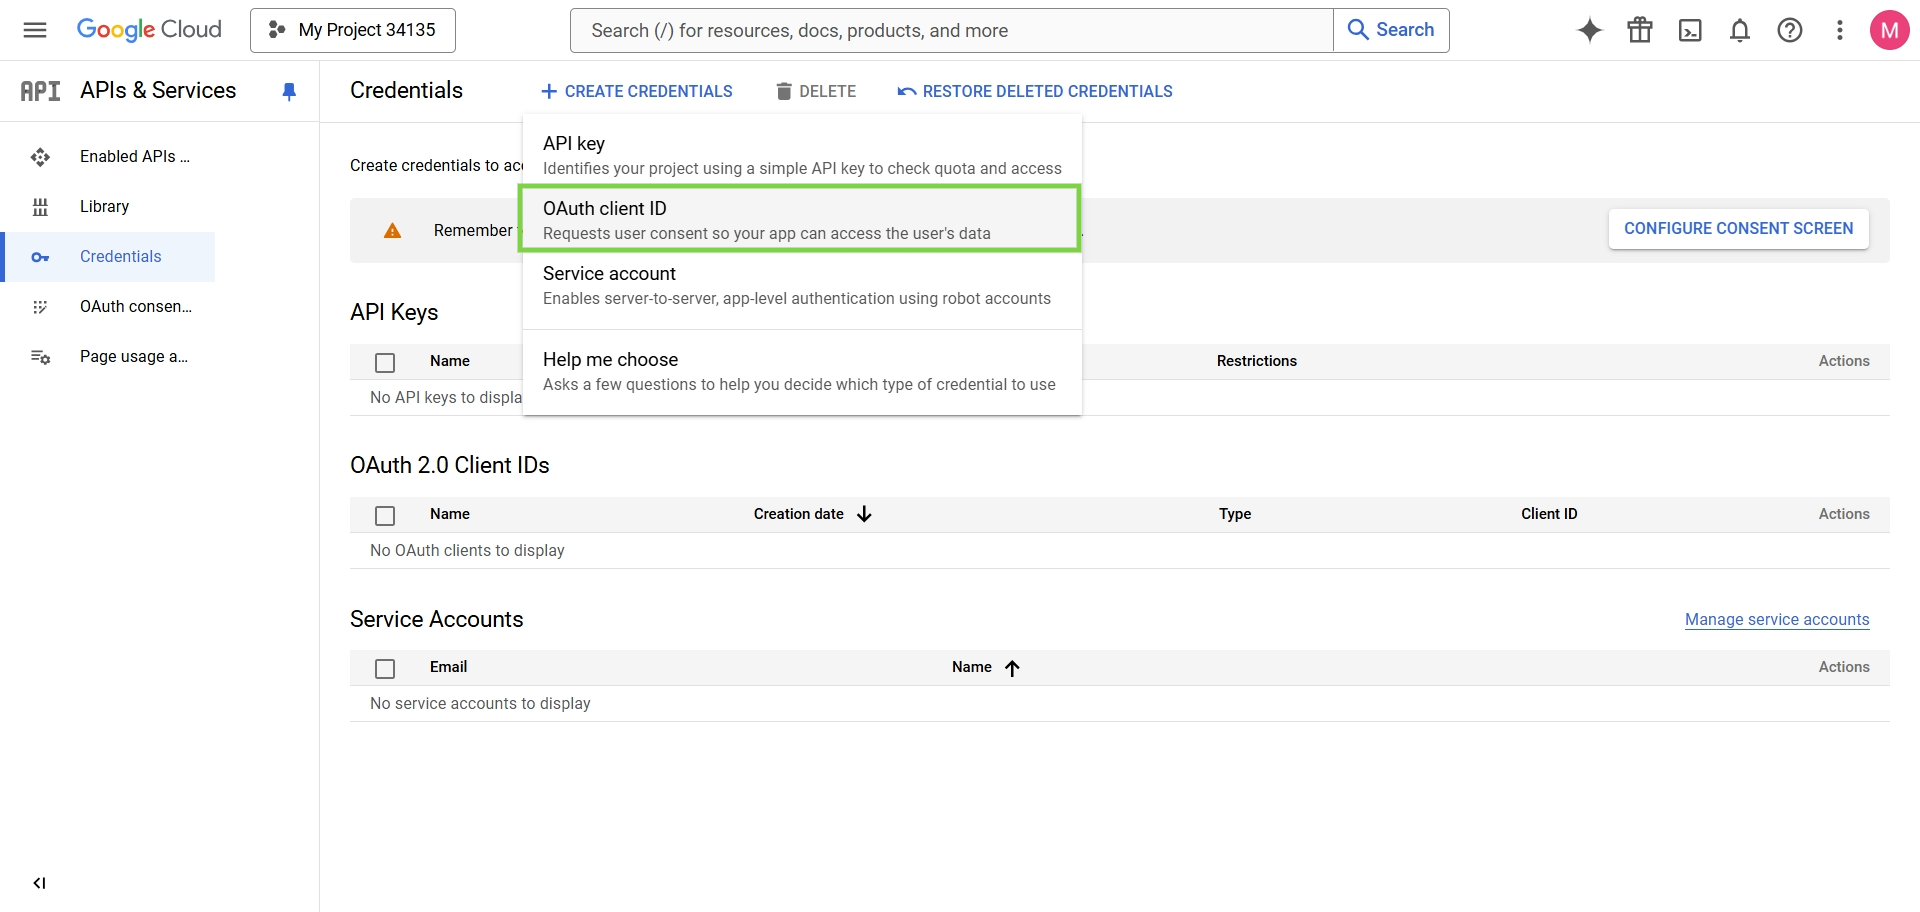Click the Restrictions column header
The width and height of the screenshot is (1920, 912).
[x=1257, y=361]
